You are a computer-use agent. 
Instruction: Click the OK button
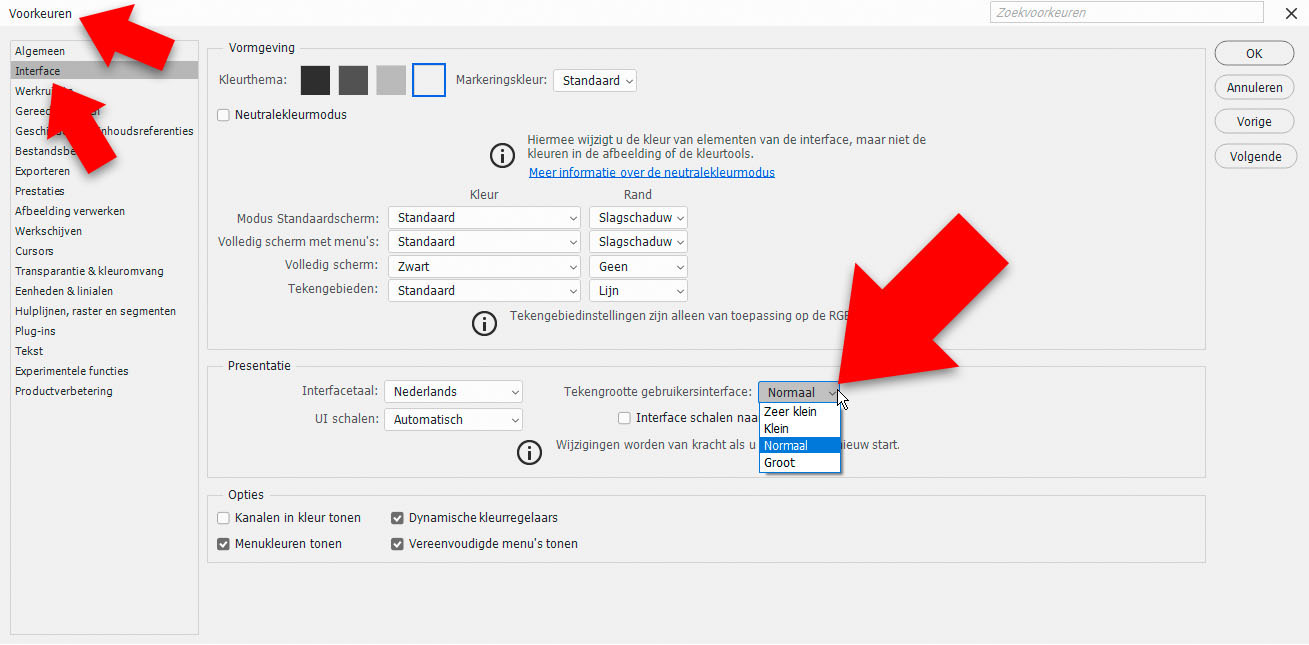click(1254, 54)
